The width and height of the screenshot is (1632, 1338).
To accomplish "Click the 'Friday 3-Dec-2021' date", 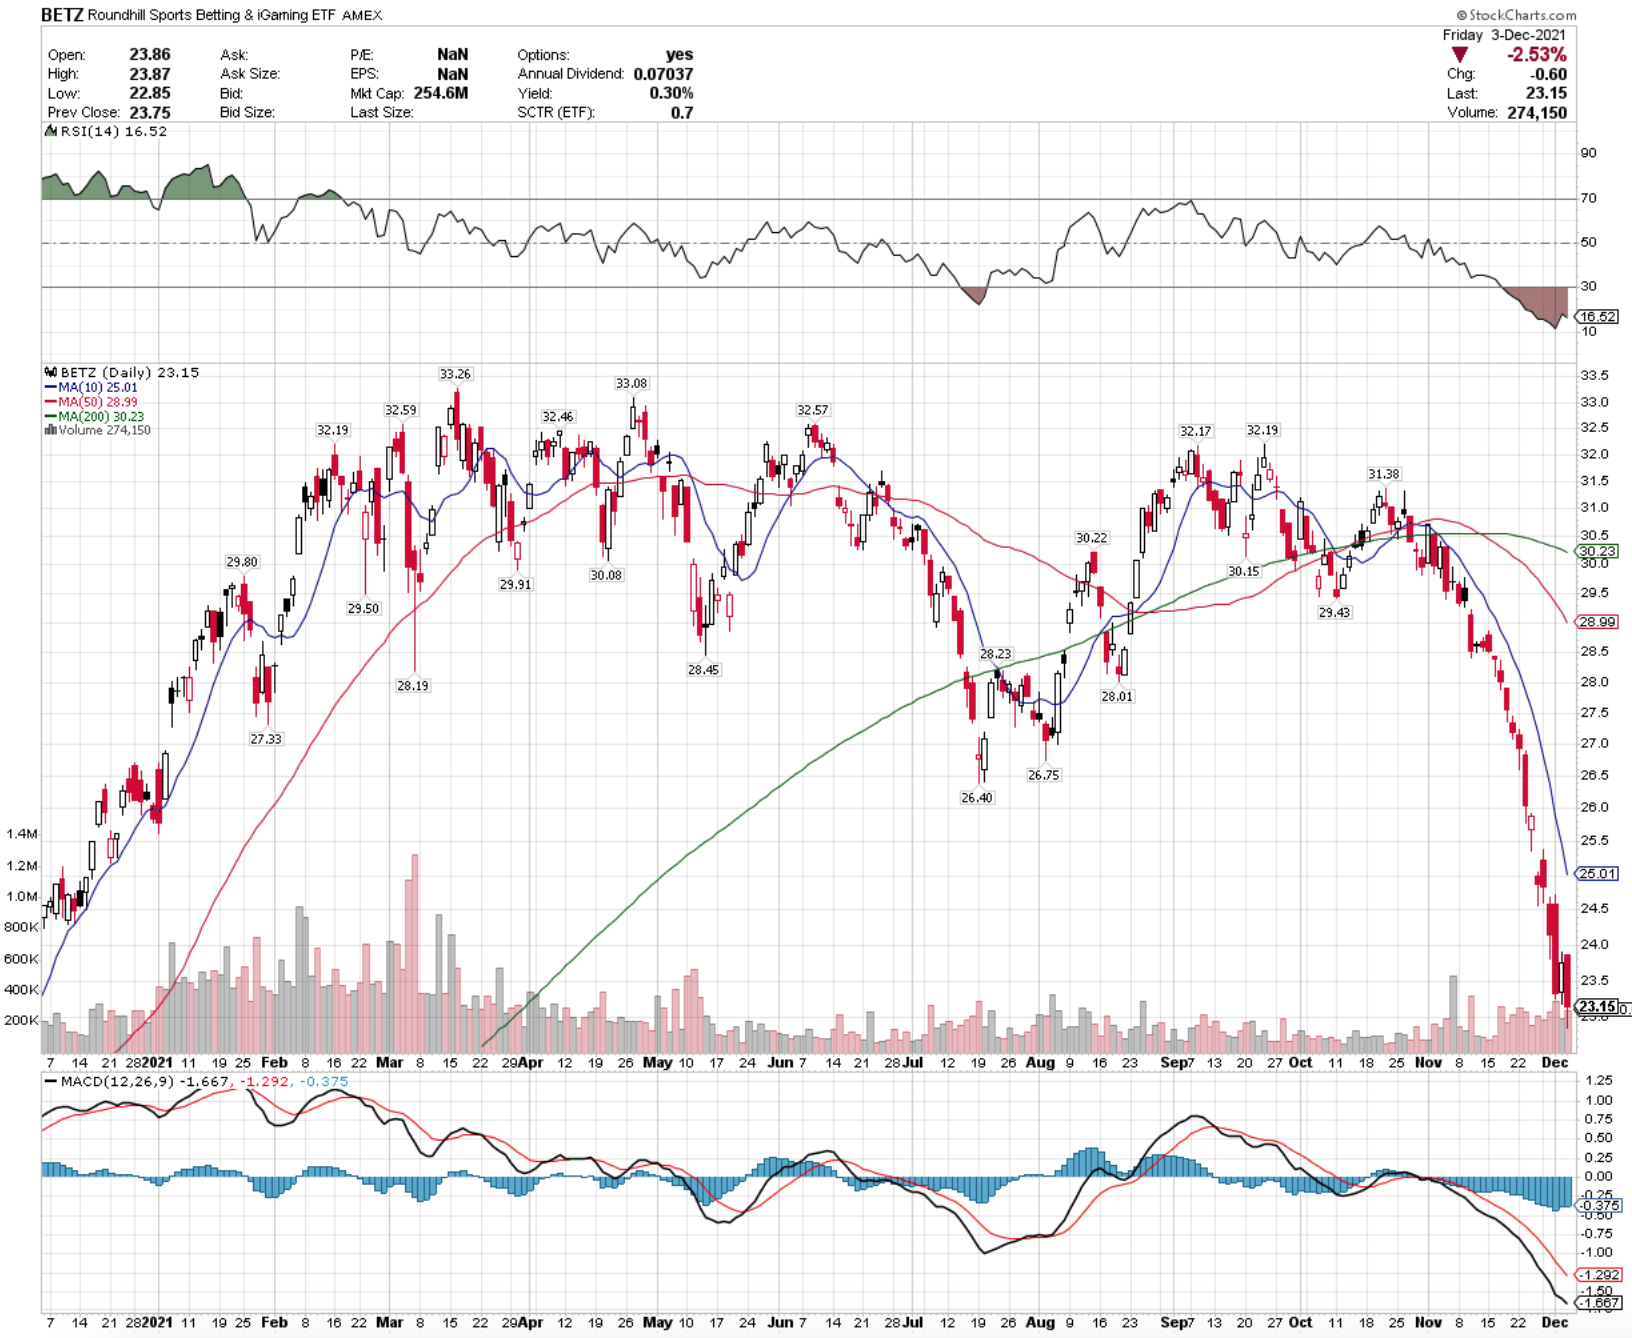I will click(x=1504, y=35).
